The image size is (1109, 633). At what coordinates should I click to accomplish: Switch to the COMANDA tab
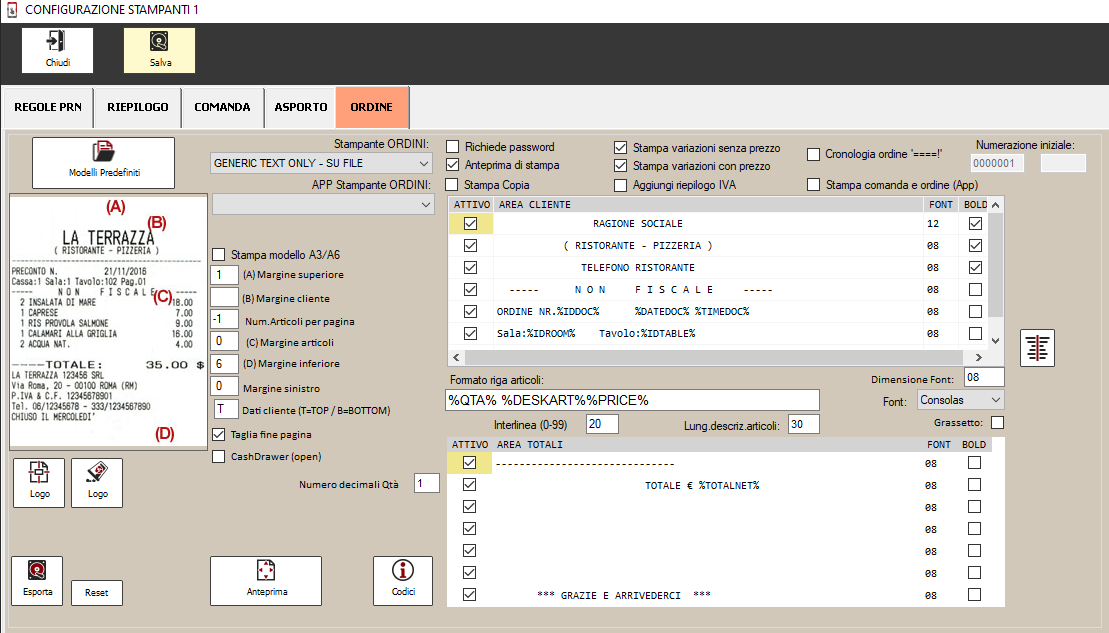tap(222, 107)
